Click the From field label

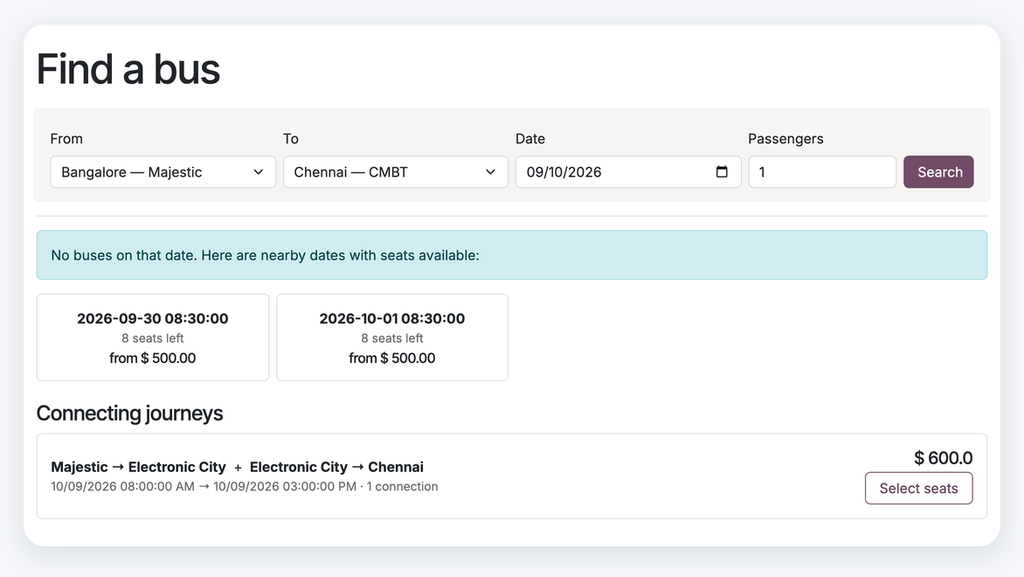tap(67, 139)
